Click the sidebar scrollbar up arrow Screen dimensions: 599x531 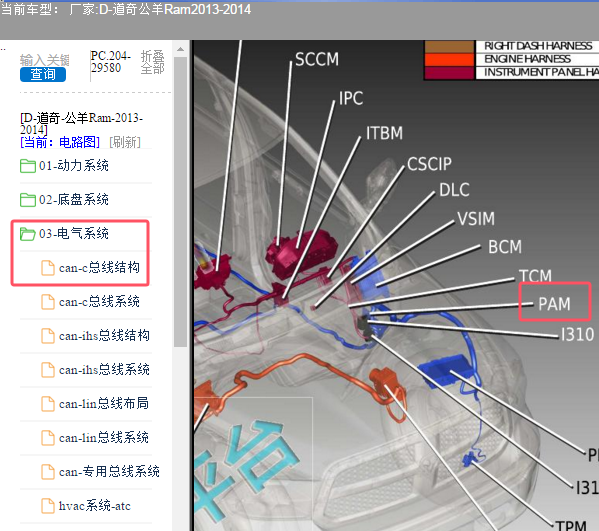[x=180, y=49]
